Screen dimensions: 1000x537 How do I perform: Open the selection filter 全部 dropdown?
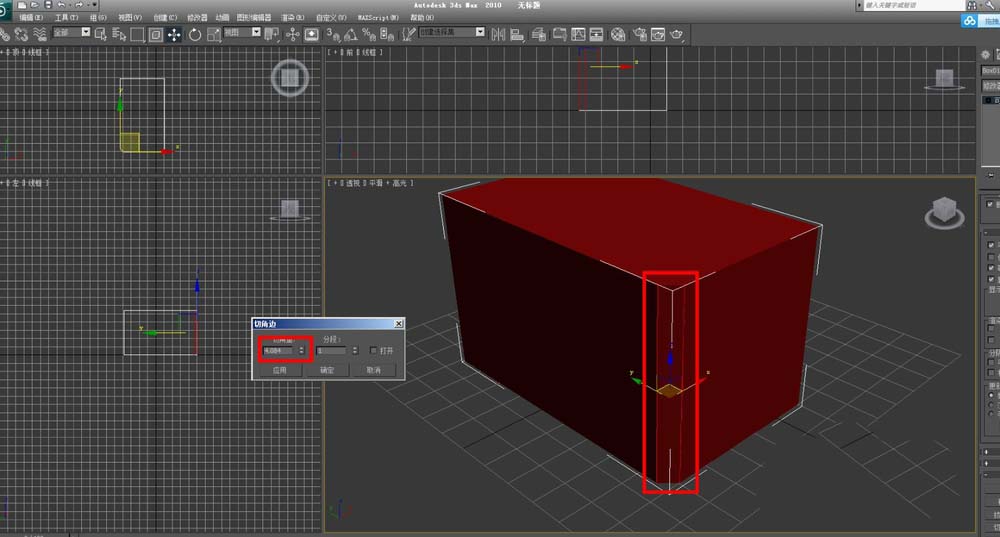coord(72,33)
